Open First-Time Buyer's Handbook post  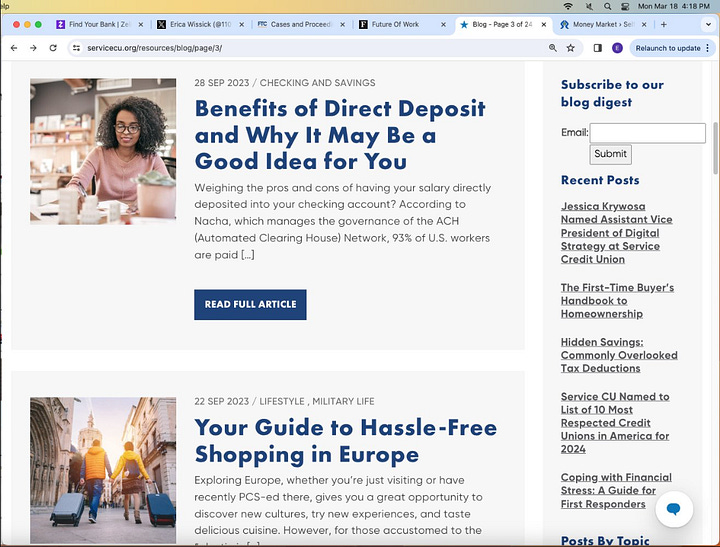coord(617,301)
